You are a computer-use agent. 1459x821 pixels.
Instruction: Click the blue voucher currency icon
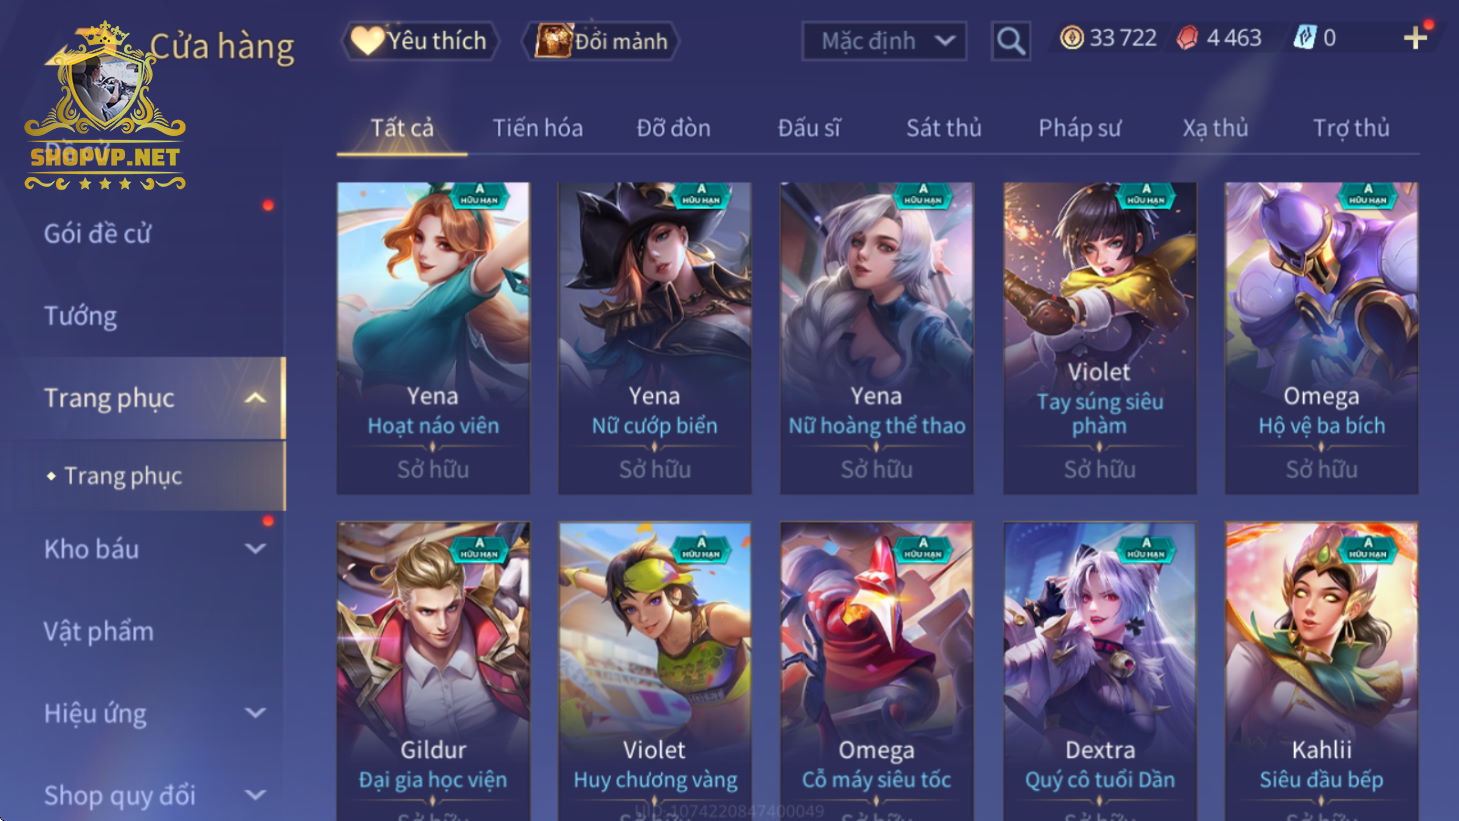coord(1305,38)
